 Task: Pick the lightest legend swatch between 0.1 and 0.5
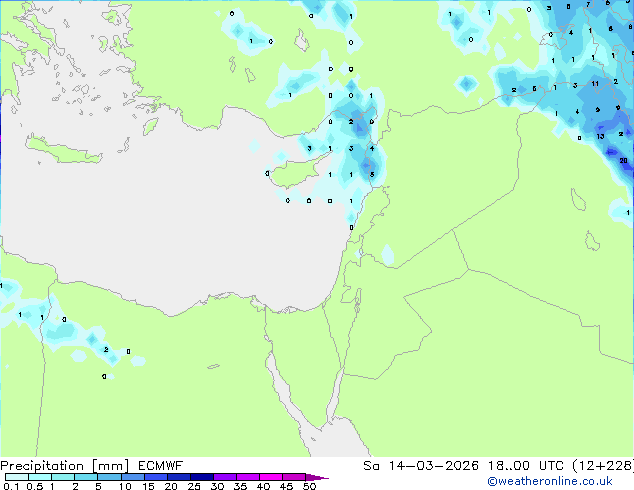(x=17, y=477)
